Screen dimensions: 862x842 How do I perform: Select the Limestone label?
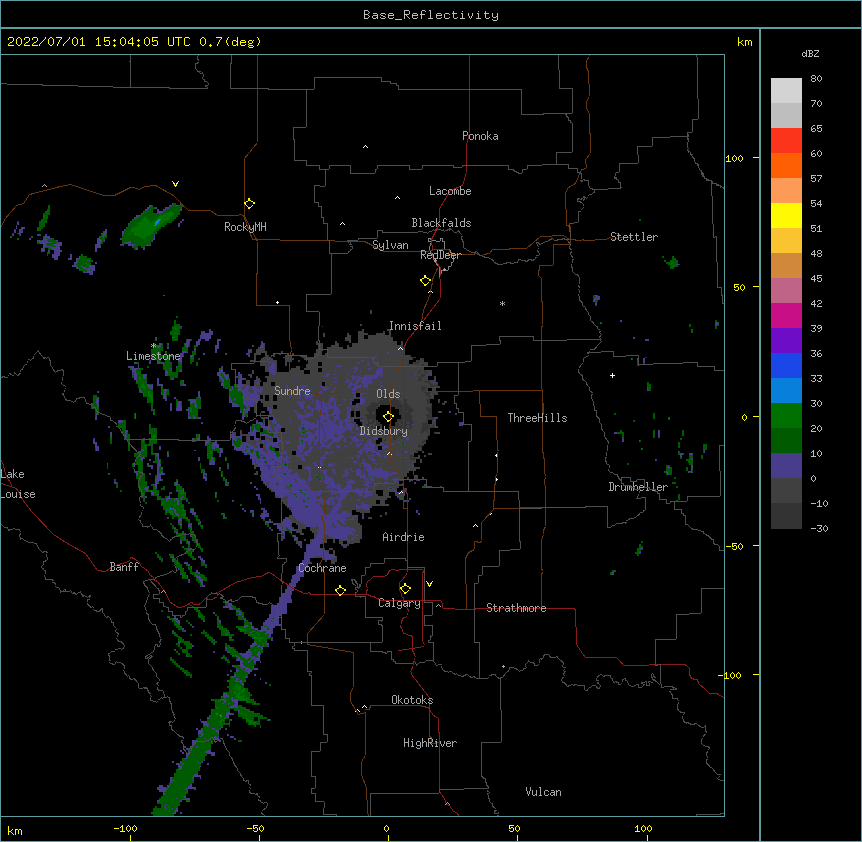[153, 356]
